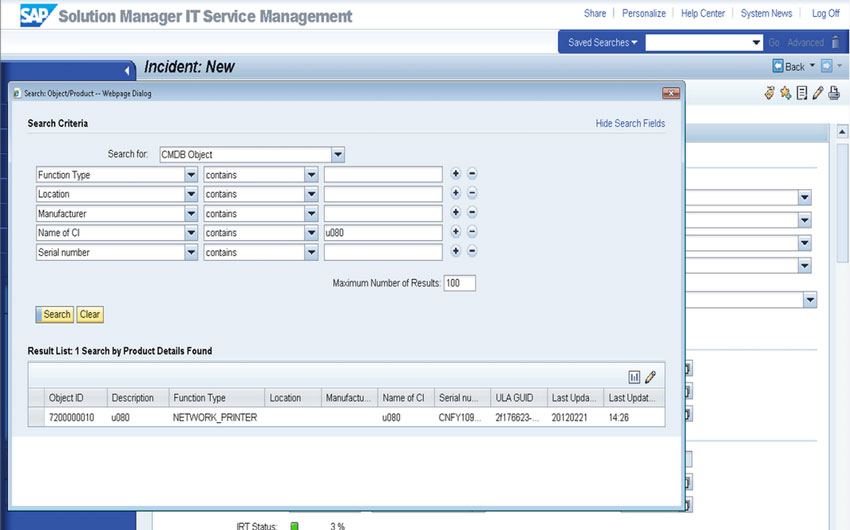Click the Back arrow icon

coord(778,66)
